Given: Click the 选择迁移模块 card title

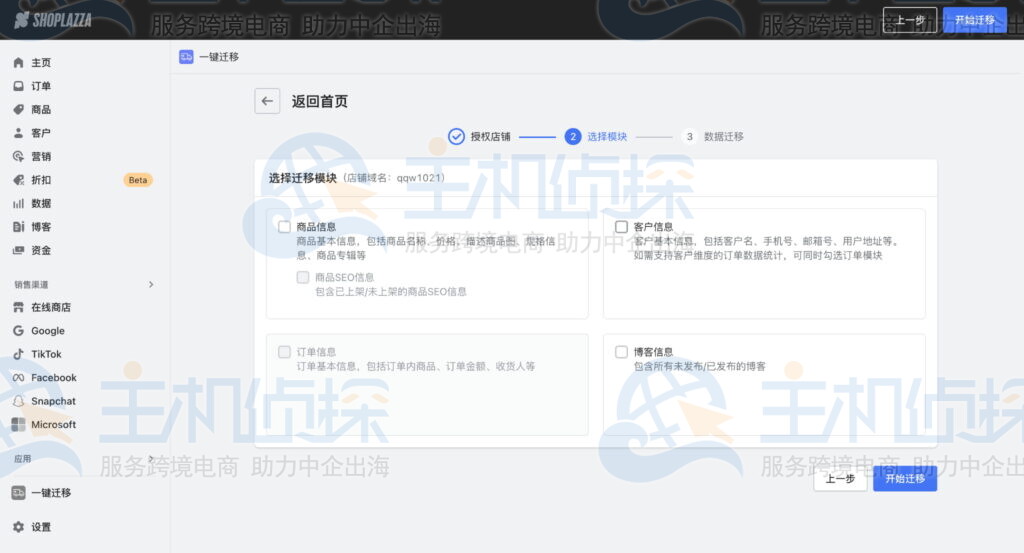Looking at the screenshot, I should pos(302,178).
